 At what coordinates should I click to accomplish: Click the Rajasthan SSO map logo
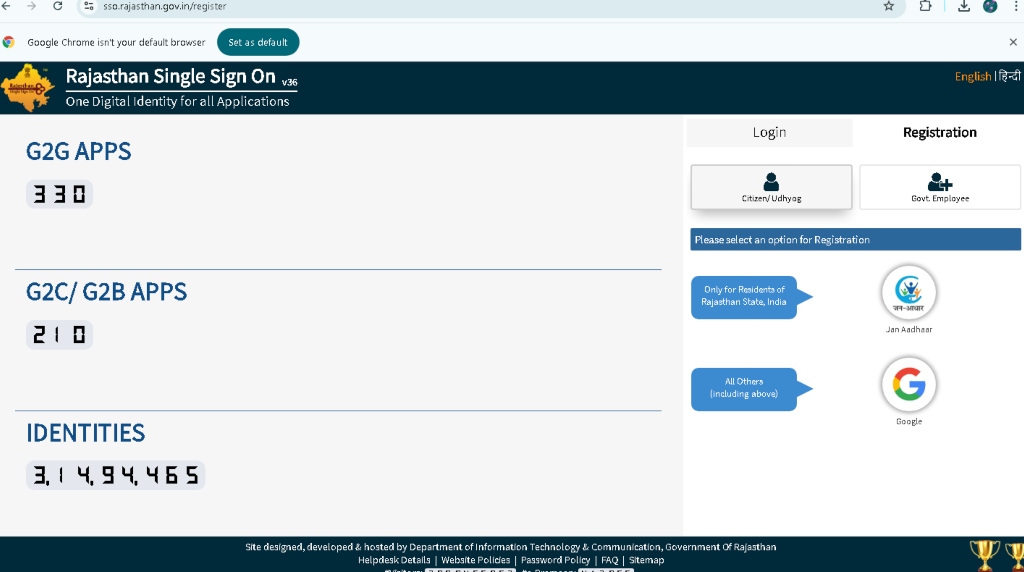(27, 88)
